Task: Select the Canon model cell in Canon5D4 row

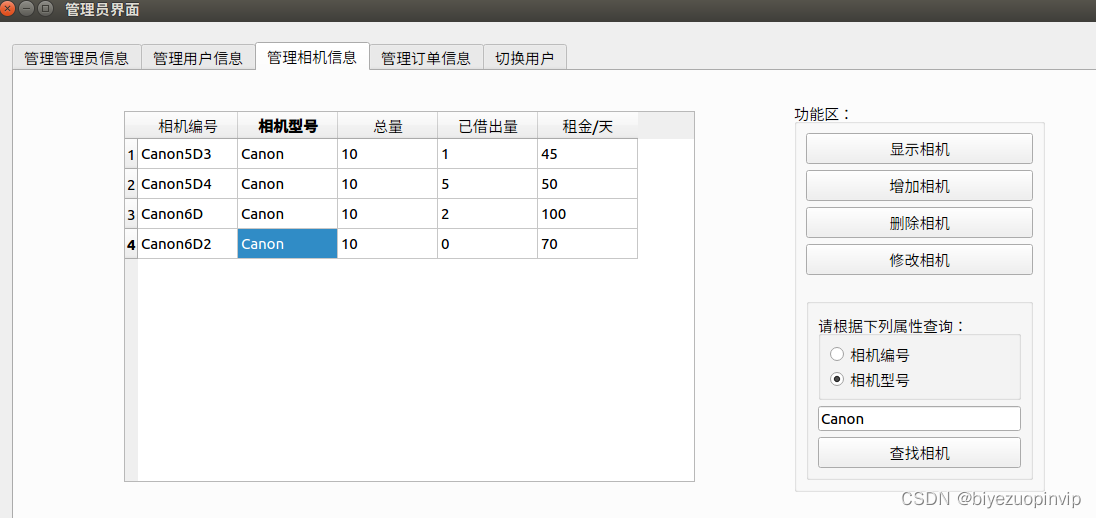Action: 287,184
